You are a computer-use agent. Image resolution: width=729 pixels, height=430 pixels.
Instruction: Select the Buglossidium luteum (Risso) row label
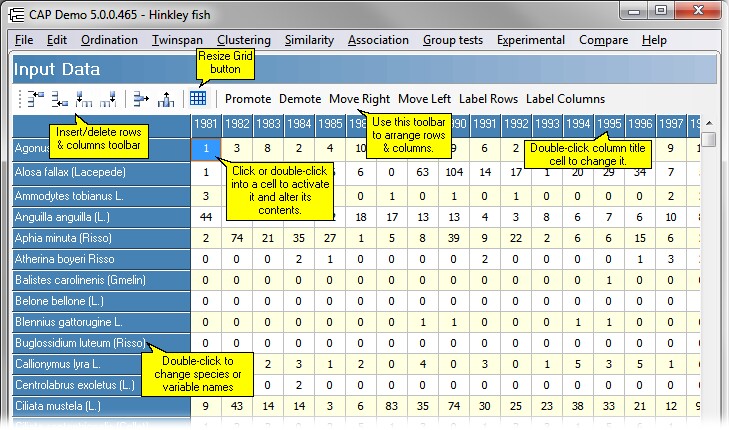pyautogui.click(x=101, y=343)
